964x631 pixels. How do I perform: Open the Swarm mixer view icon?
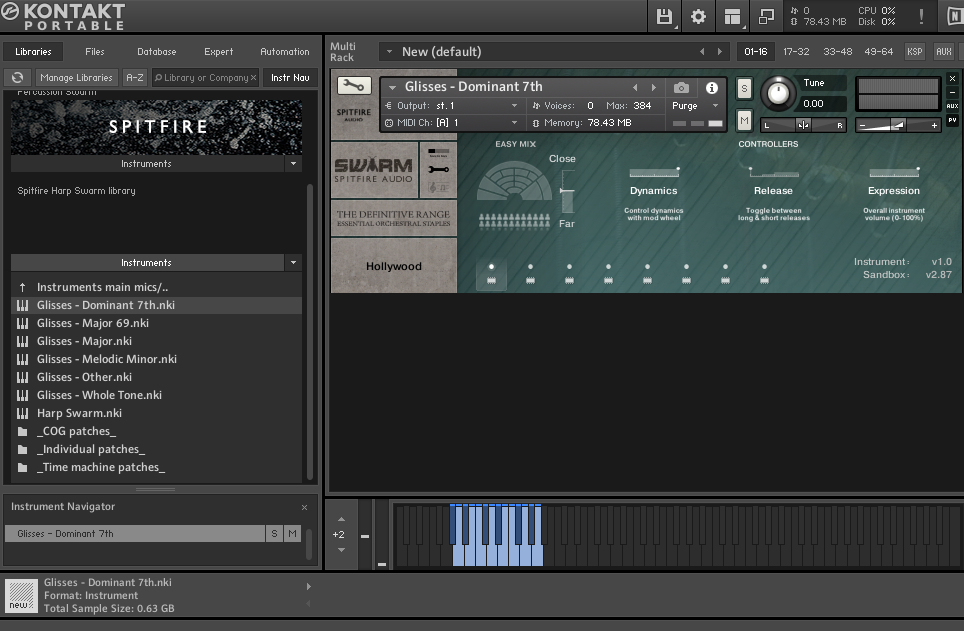click(x=438, y=151)
